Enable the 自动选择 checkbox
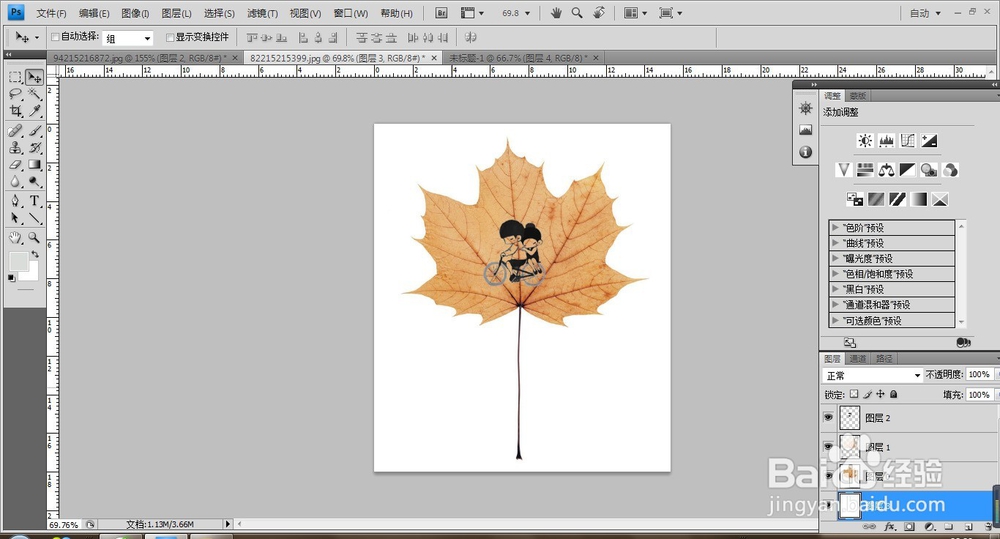 click(55, 37)
